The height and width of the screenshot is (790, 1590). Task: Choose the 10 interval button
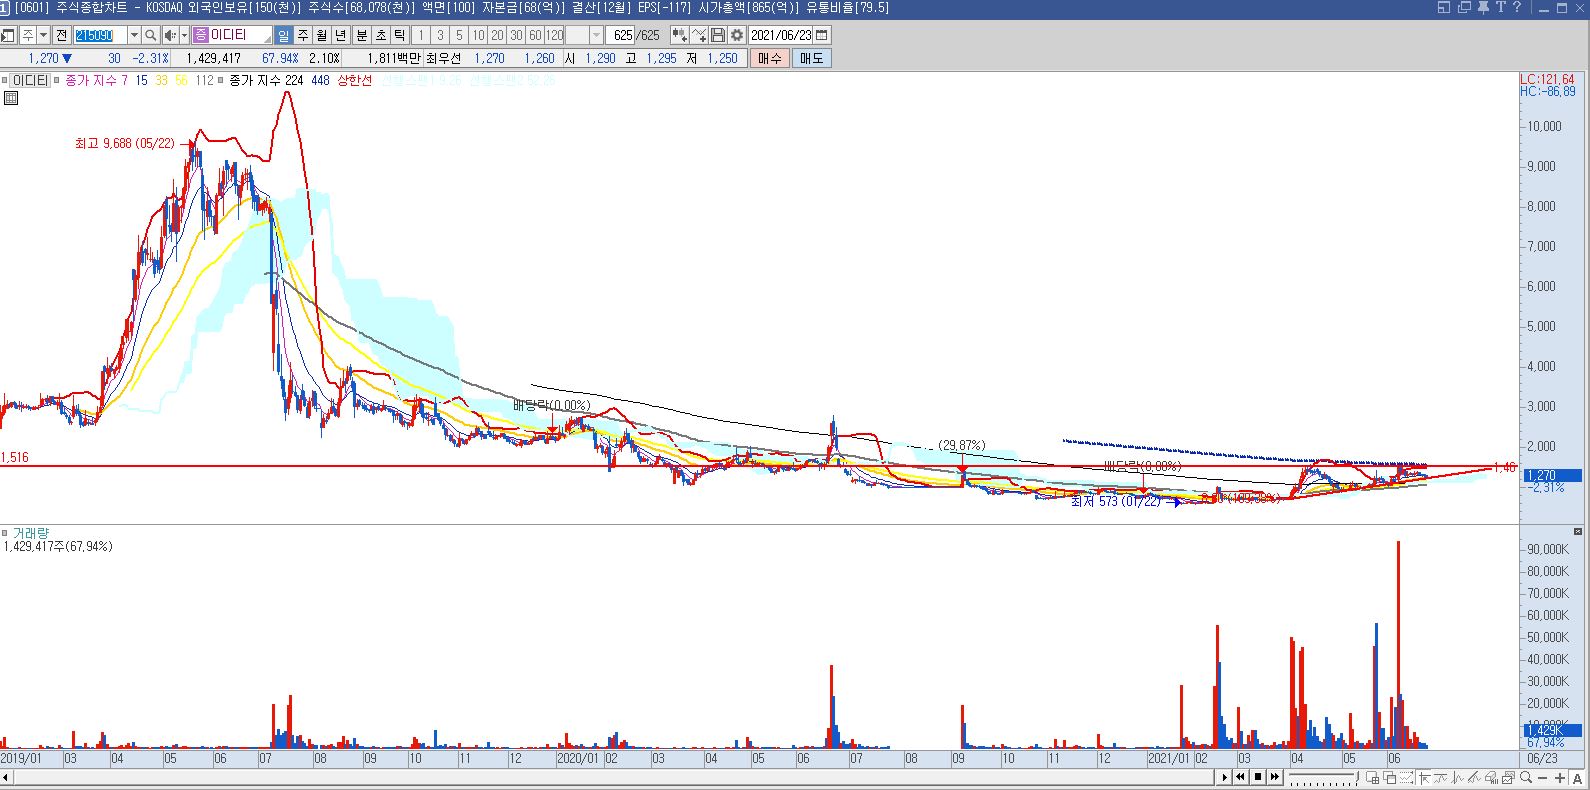pyautogui.click(x=479, y=35)
